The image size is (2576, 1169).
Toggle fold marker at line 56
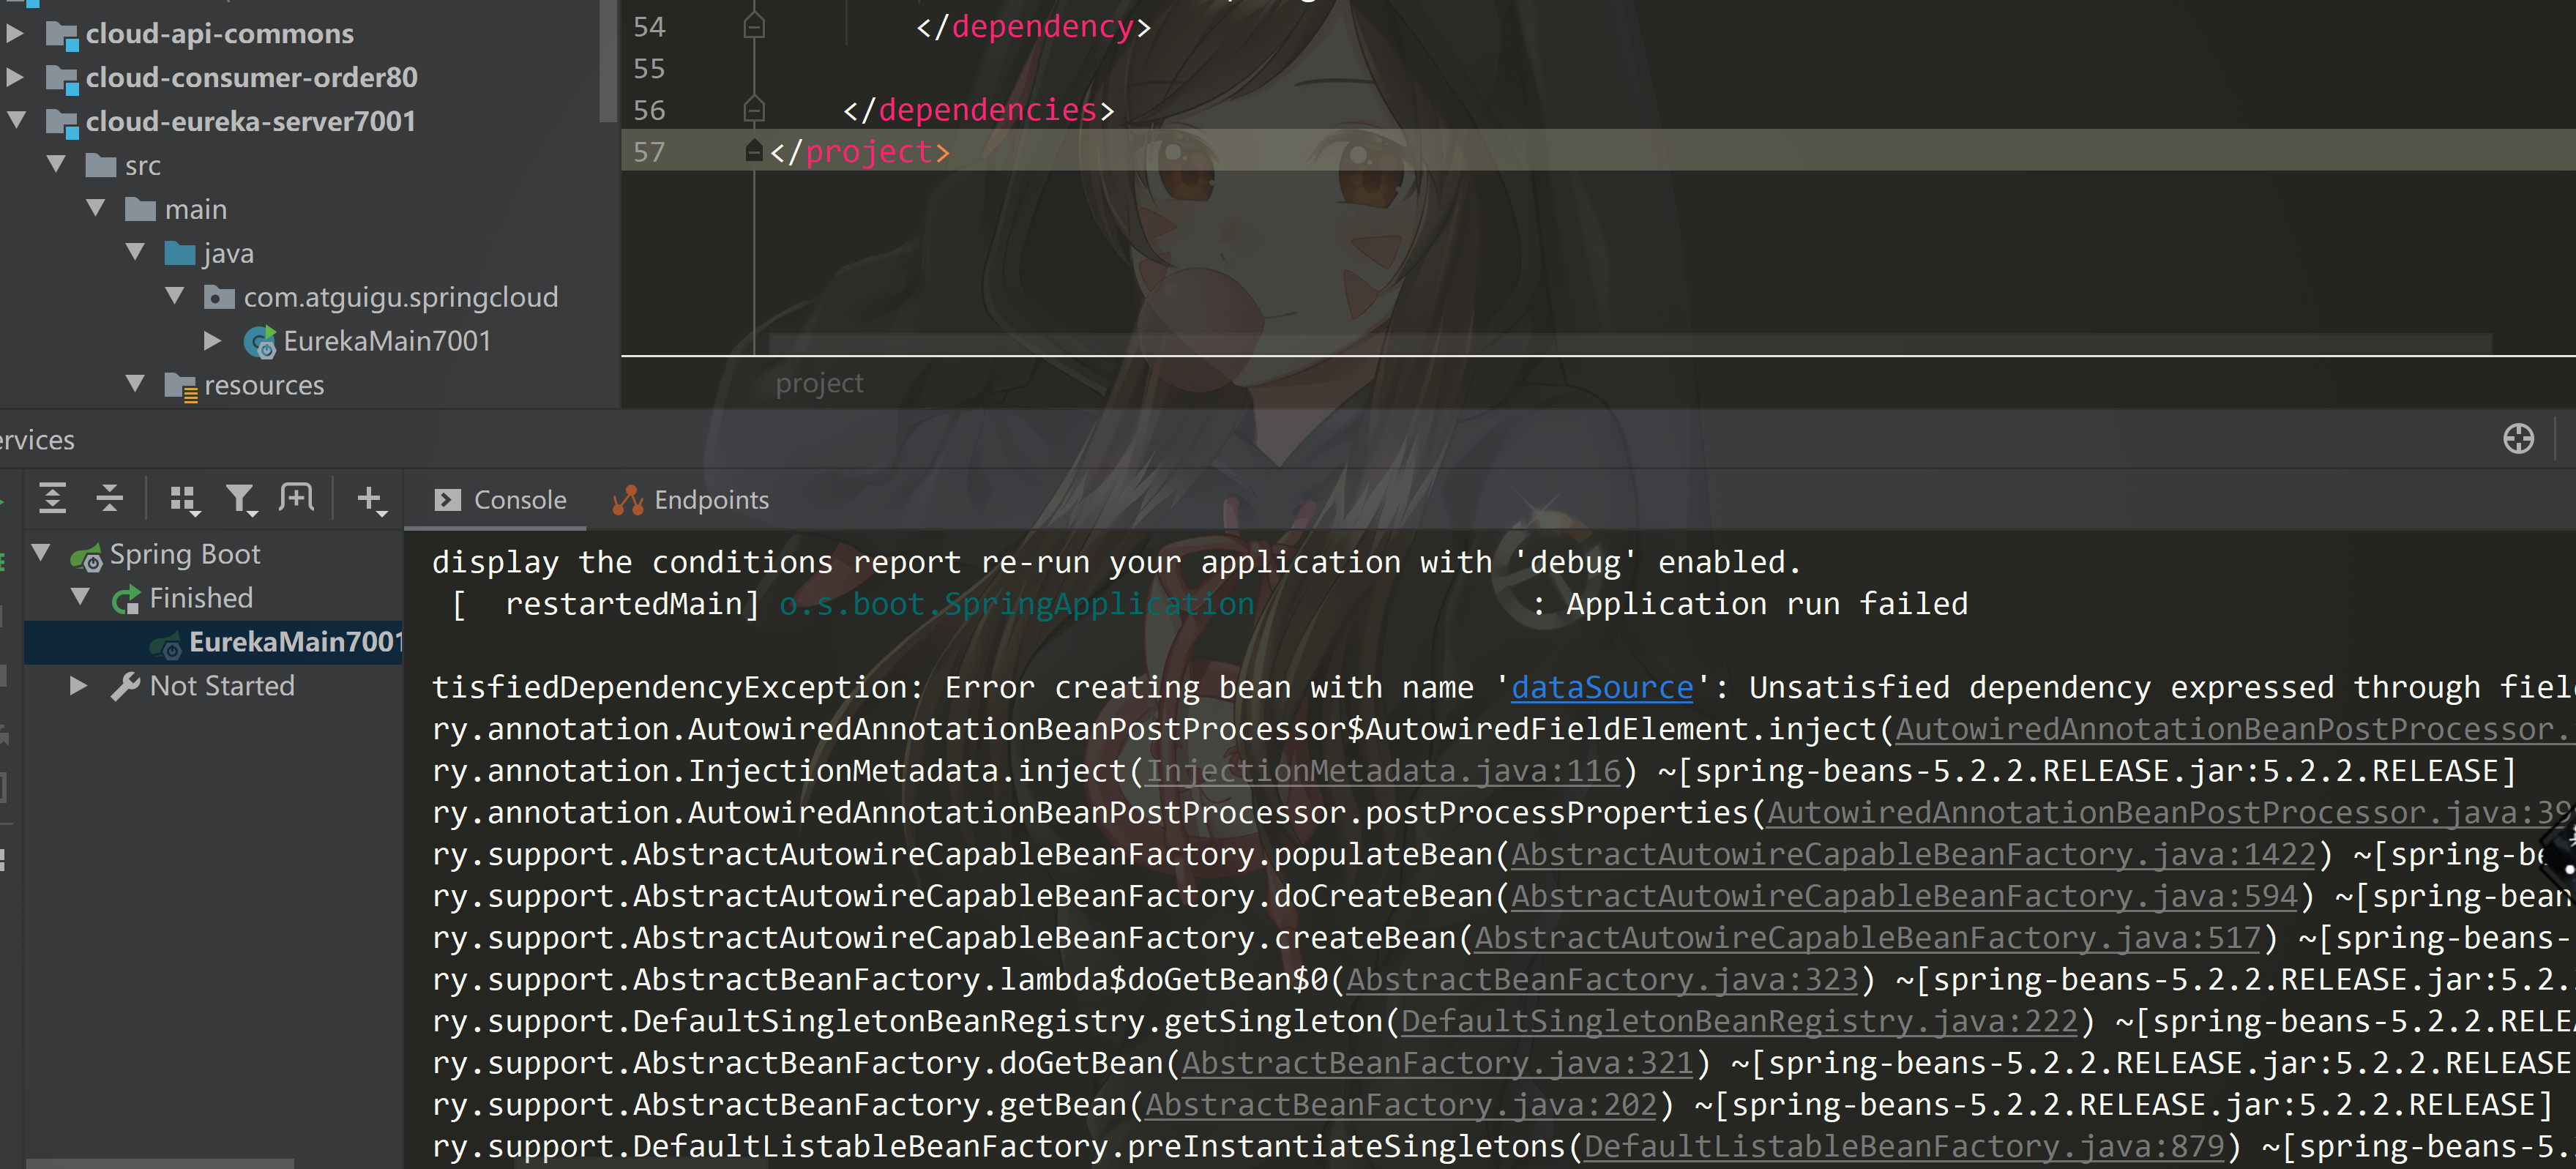click(754, 109)
